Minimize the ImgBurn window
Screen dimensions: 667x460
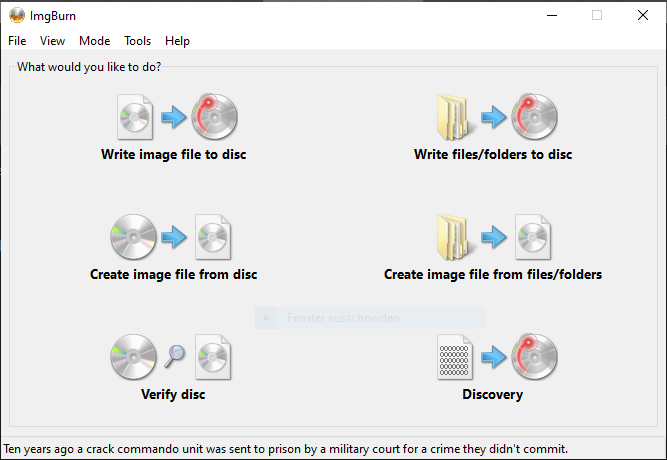(x=552, y=15)
